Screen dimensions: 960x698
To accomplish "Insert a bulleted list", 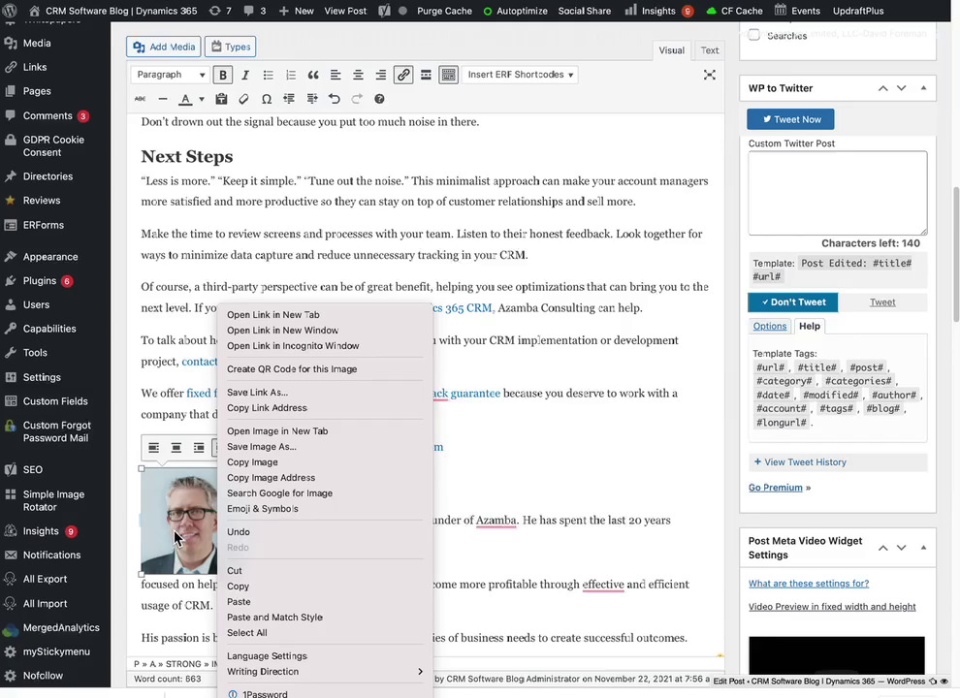I will click(268, 75).
